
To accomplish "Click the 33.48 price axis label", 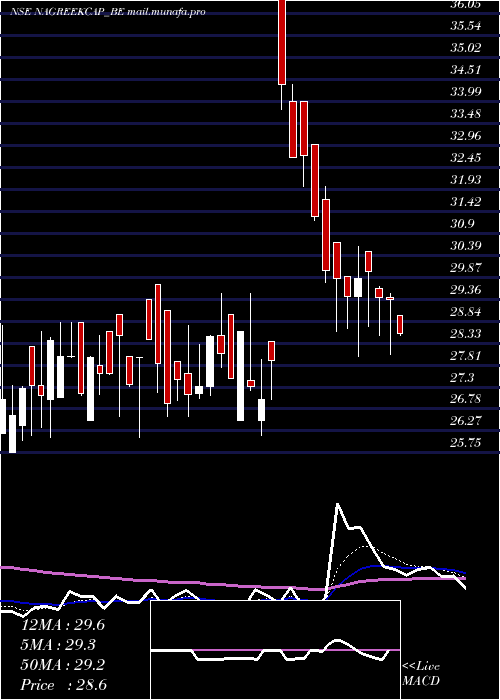I will point(465,114).
